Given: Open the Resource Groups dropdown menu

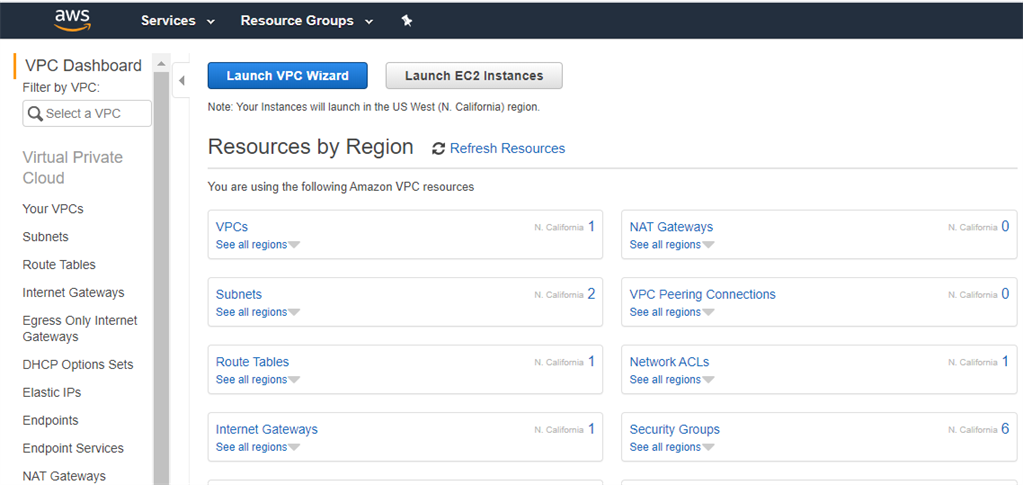Looking at the screenshot, I should [x=307, y=21].
